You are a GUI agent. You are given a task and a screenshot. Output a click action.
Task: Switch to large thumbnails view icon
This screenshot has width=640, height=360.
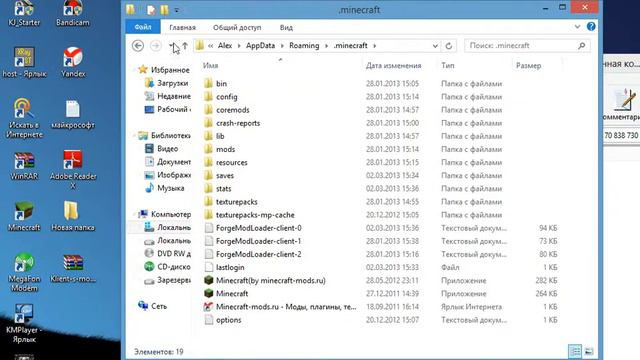[x=589, y=351]
